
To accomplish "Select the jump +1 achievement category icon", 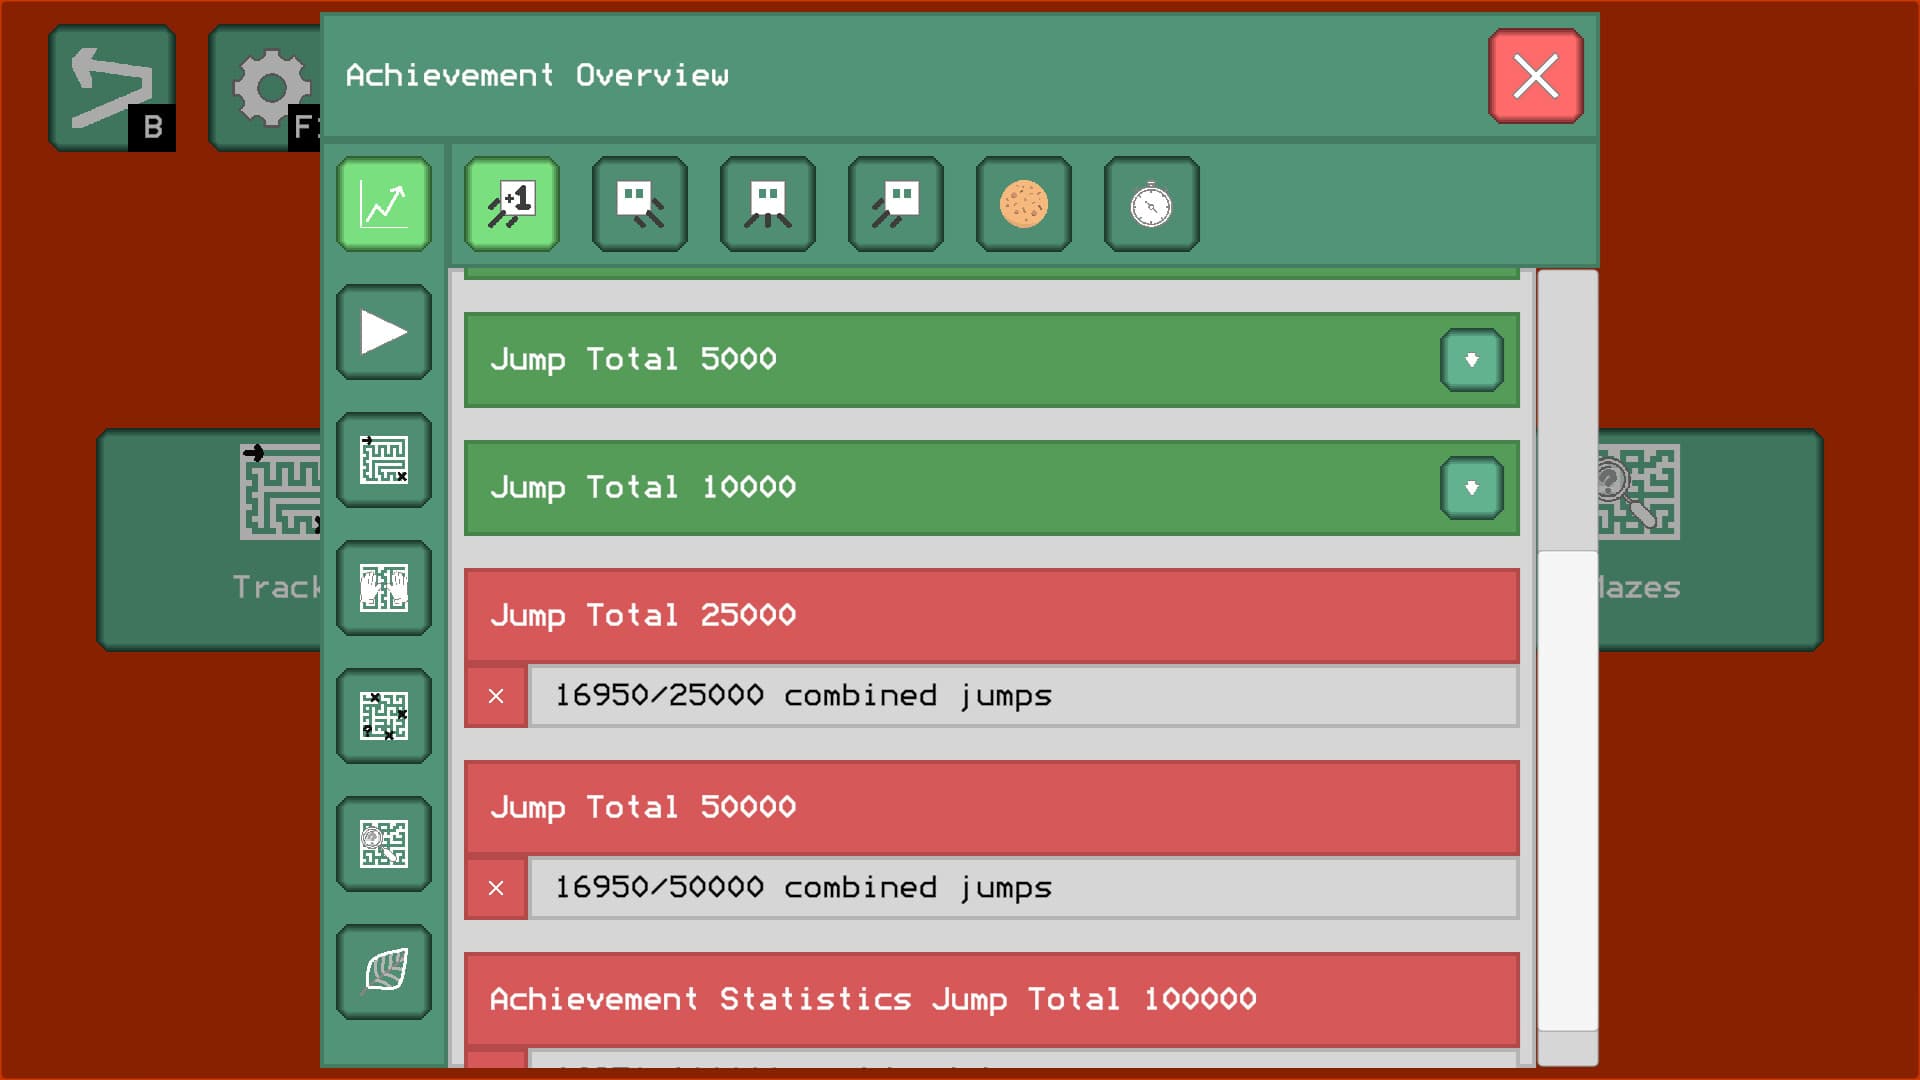I will (x=511, y=204).
